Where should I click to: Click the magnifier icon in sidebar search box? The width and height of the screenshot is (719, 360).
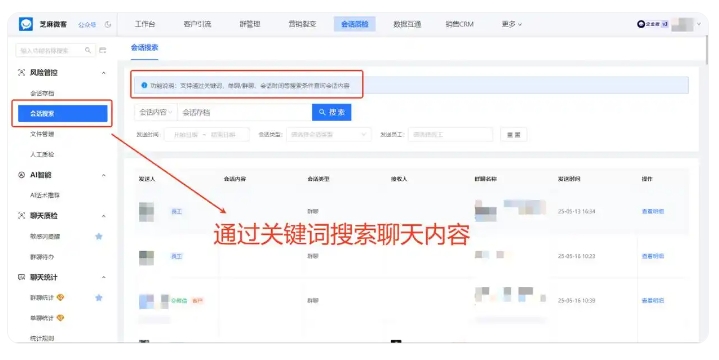[88, 50]
